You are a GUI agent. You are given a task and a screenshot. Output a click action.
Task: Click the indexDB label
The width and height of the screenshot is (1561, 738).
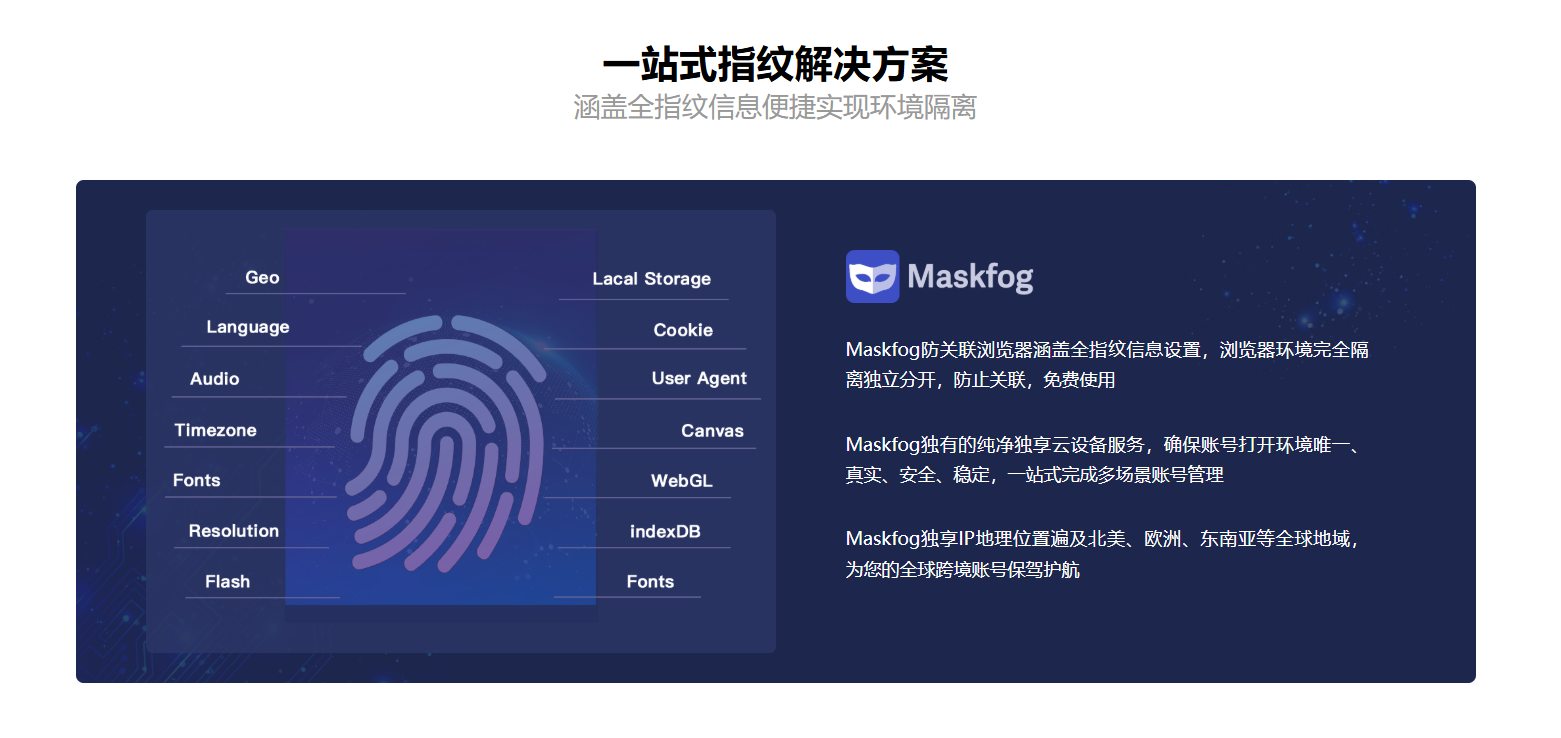tap(665, 531)
